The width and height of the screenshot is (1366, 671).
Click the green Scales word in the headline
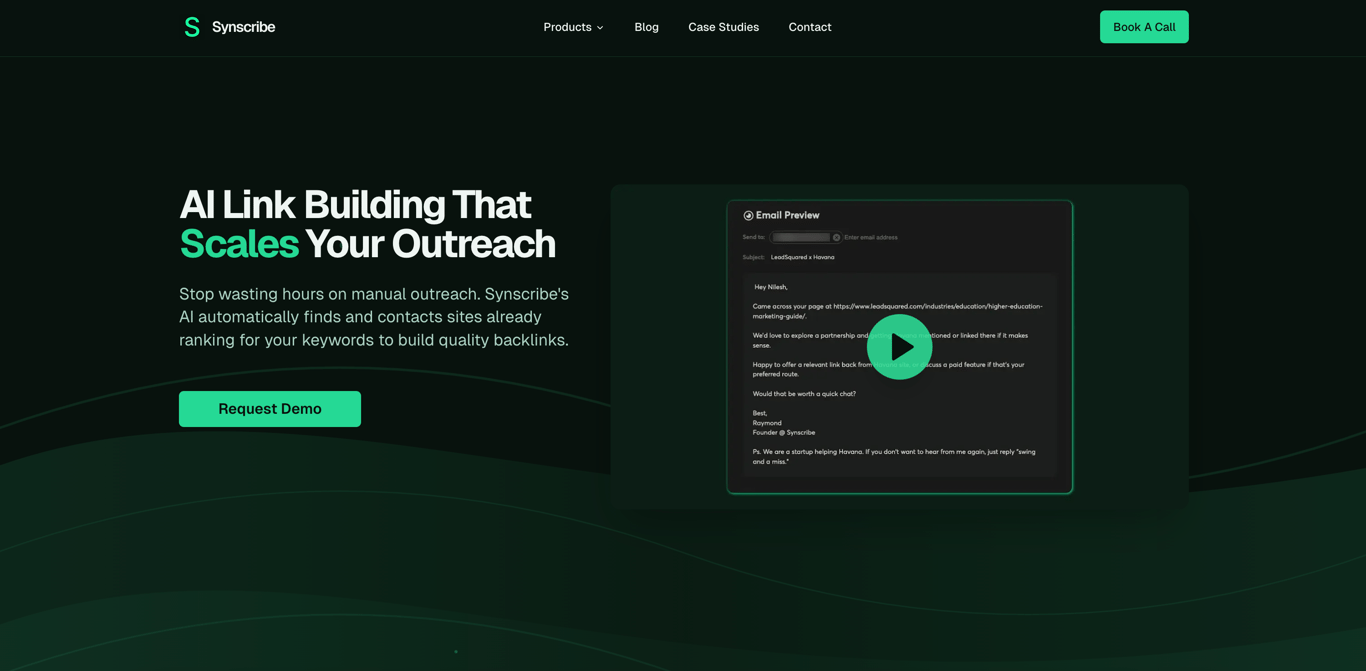239,244
